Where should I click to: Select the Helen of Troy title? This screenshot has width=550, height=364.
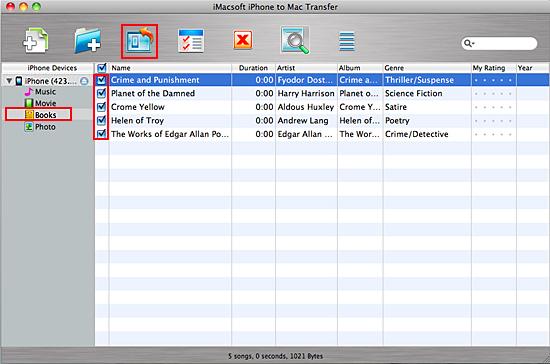[x=138, y=120]
